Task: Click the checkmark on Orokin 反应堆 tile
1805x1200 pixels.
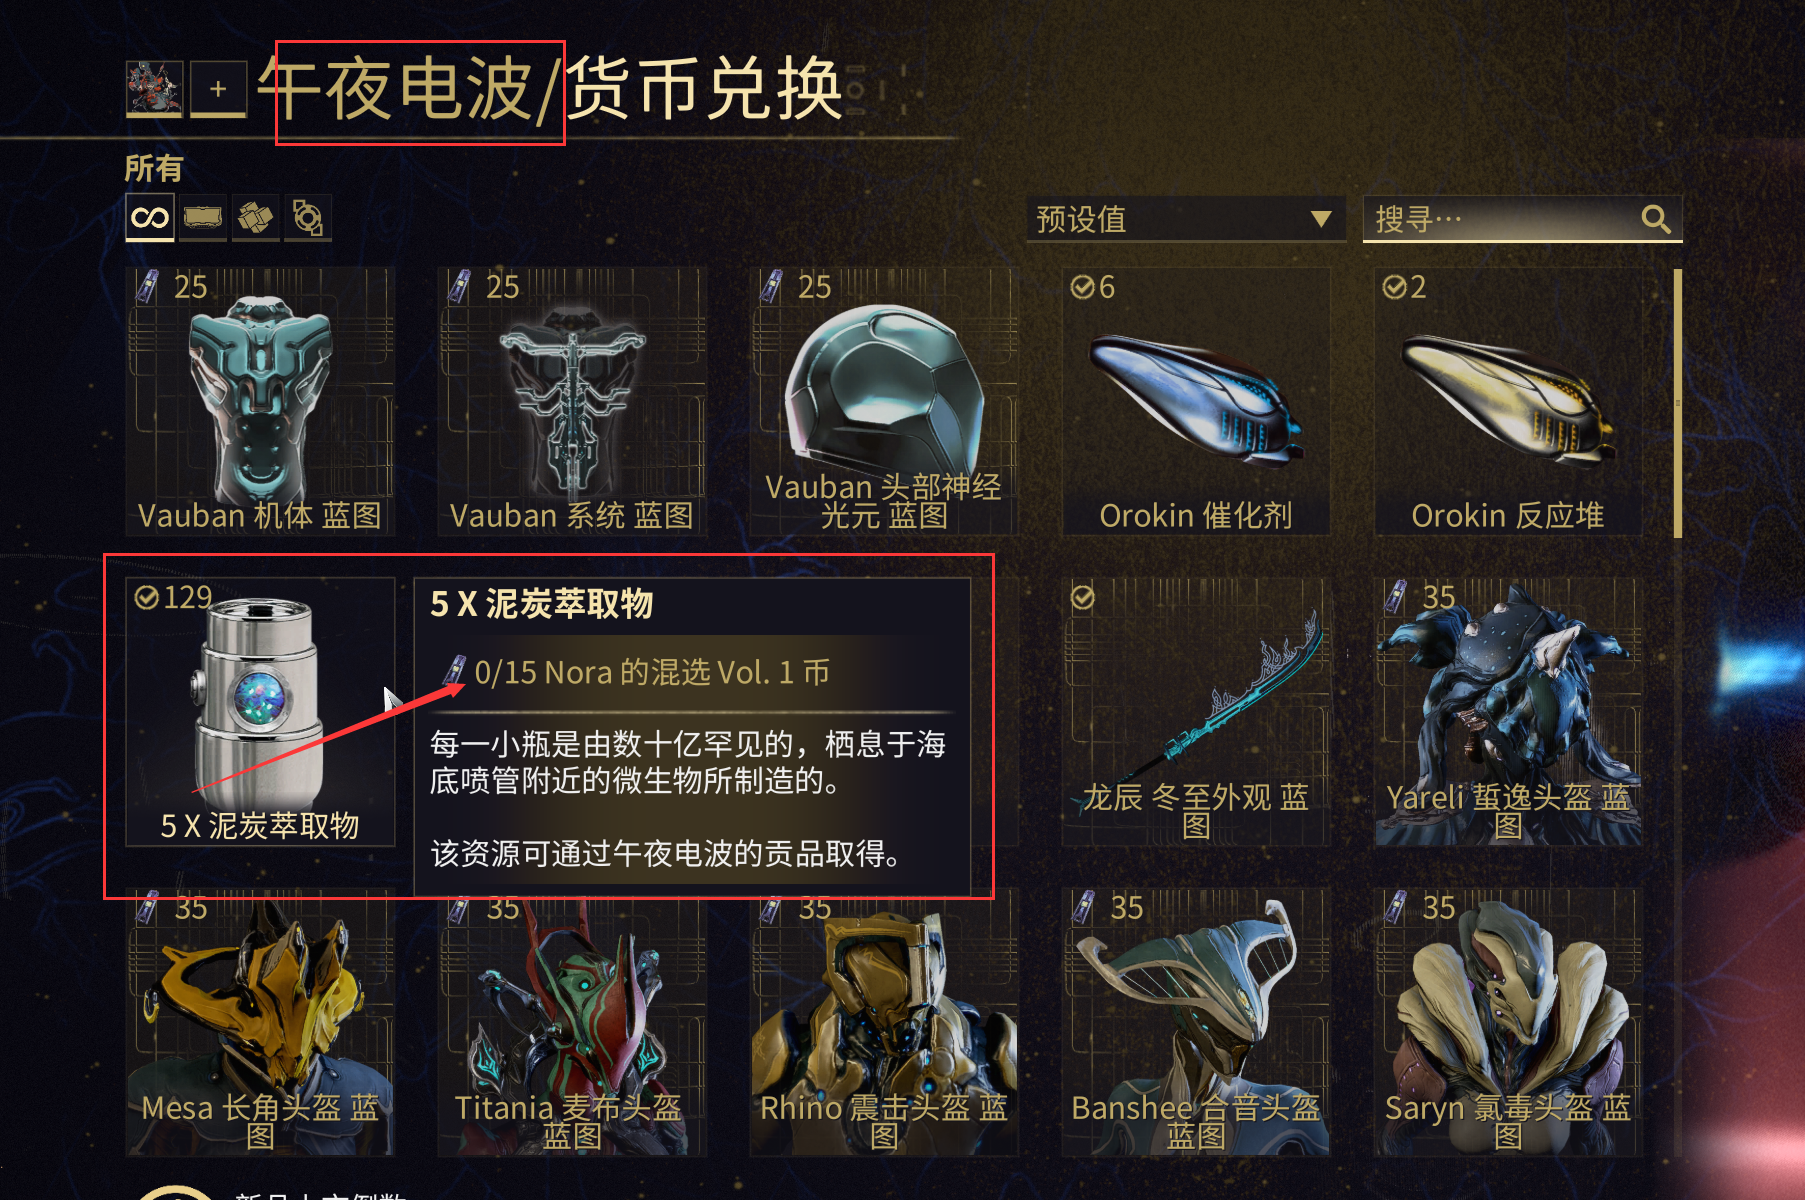Action: pyautogui.click(x=1394, y=288)
